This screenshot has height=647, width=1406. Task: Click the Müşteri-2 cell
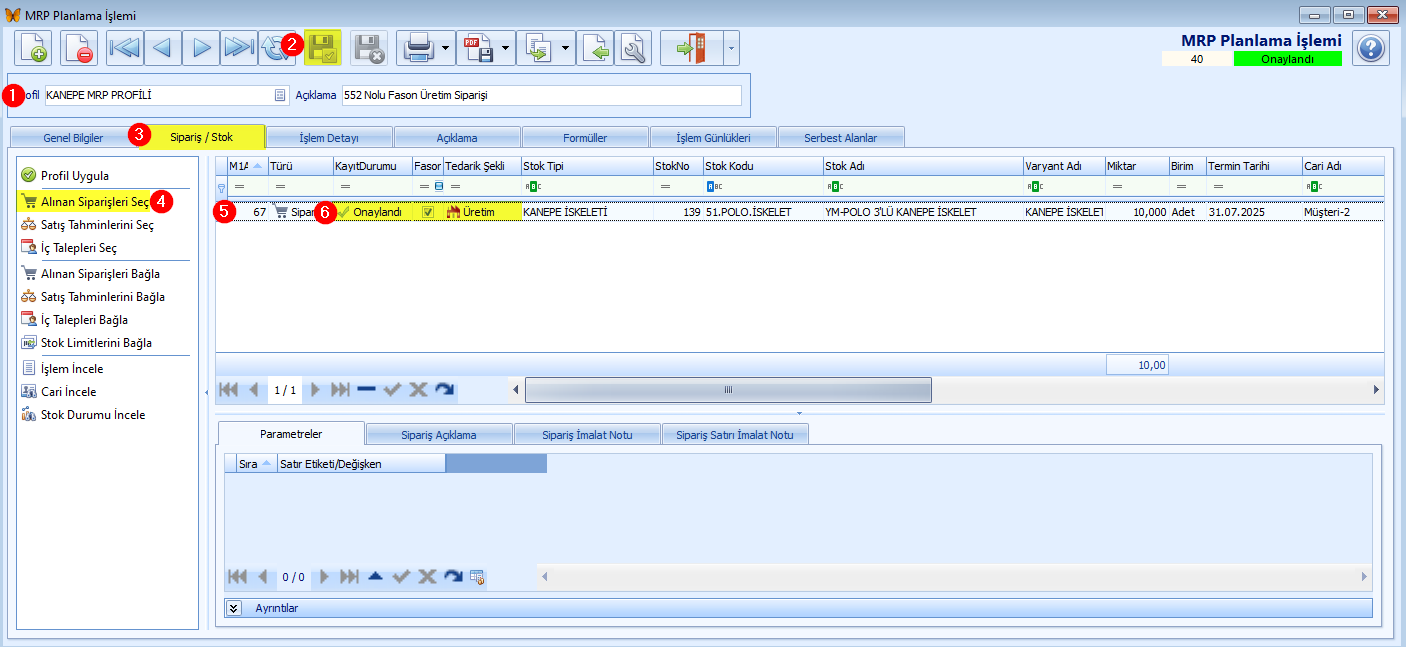point(1342,212)
